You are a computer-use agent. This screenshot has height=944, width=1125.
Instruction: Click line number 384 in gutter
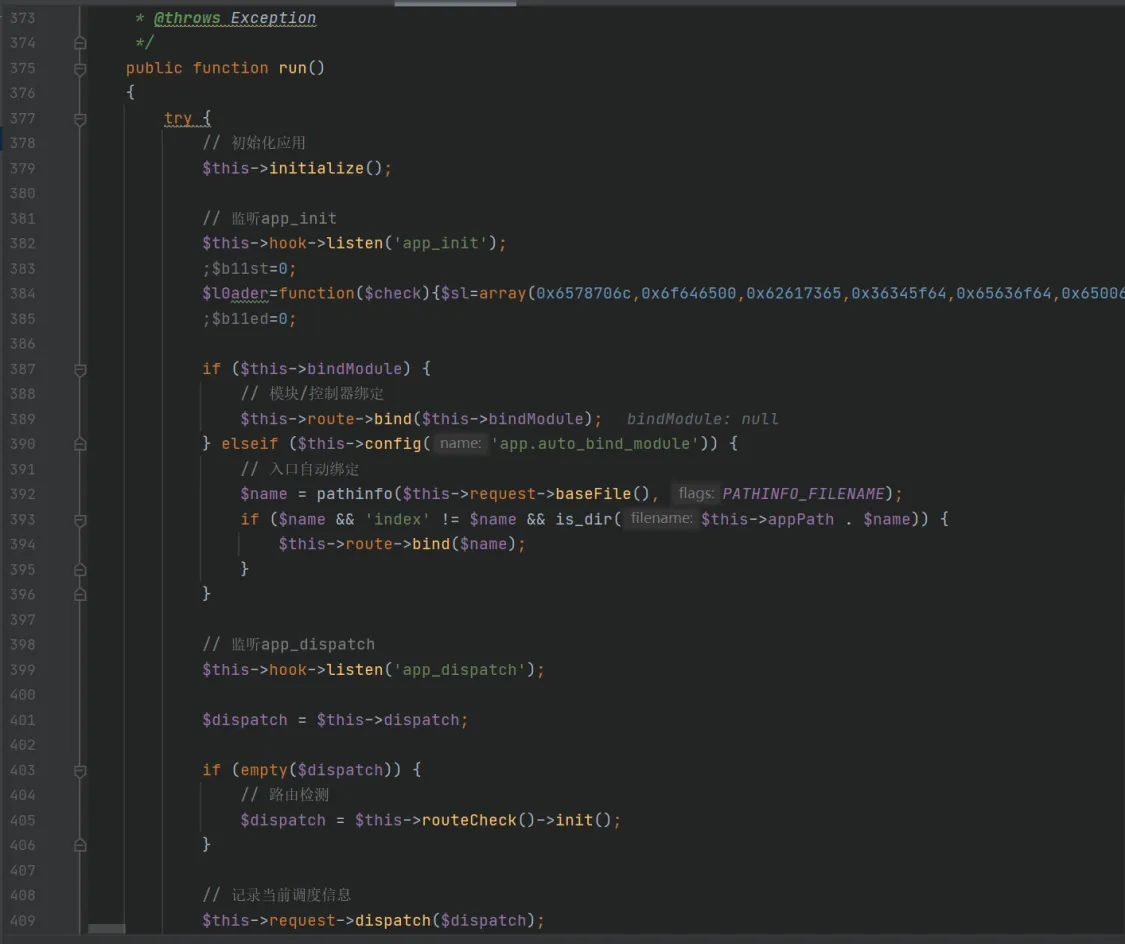22,293
